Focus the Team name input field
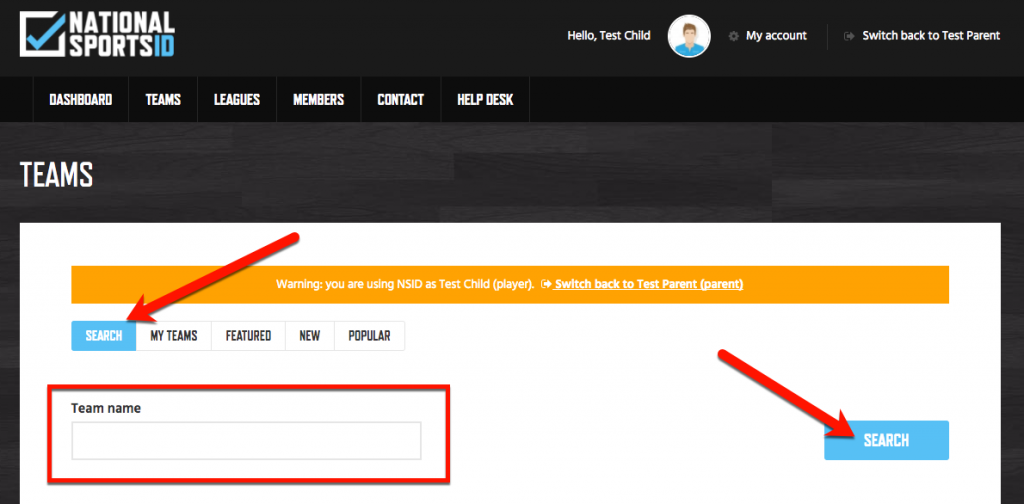This screenshot has width=1024, height=504. 246,441
